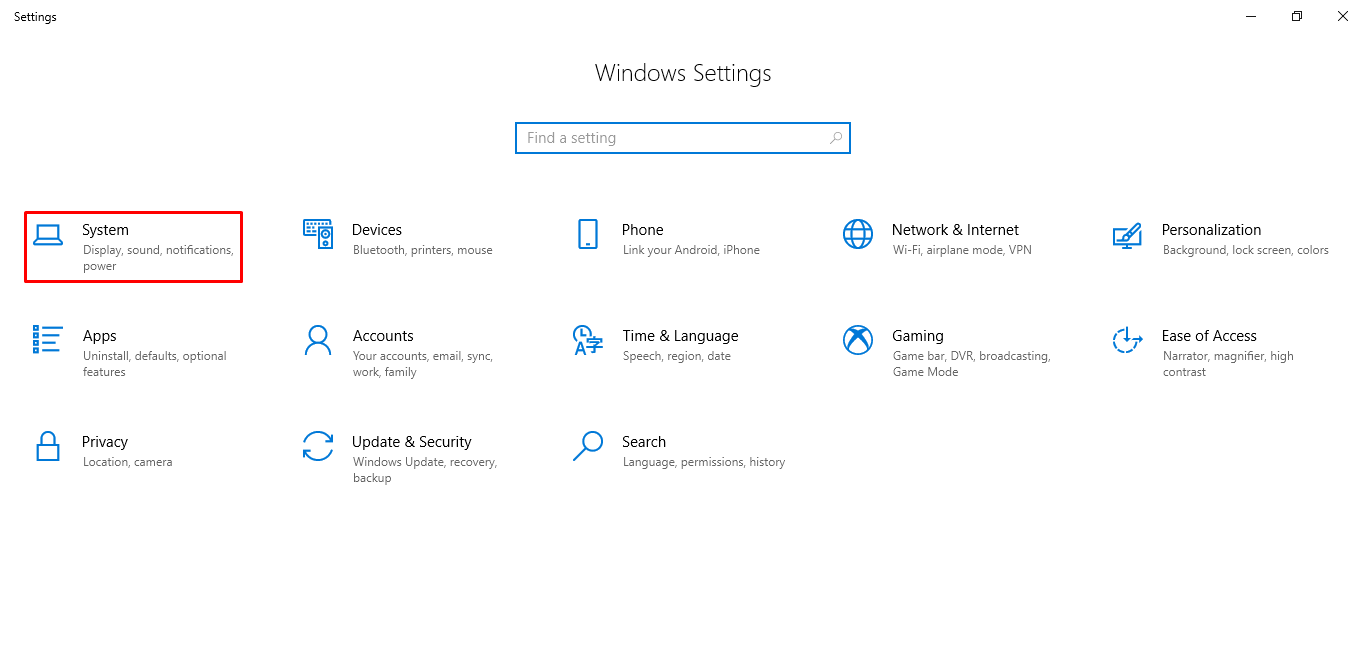Click 'Link your Android, iPhone' description
The image size is (1365, 646).
(x=691, y=250)
